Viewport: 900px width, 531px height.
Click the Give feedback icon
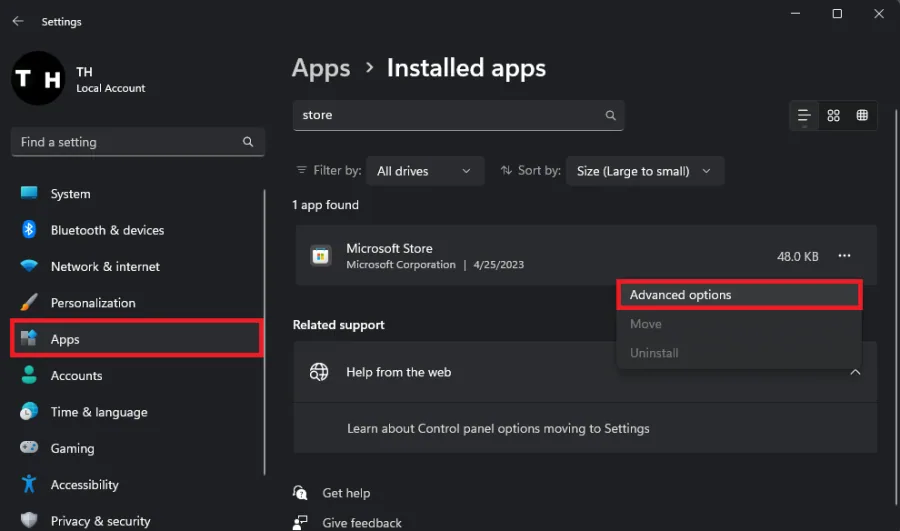tap(300, 522)
